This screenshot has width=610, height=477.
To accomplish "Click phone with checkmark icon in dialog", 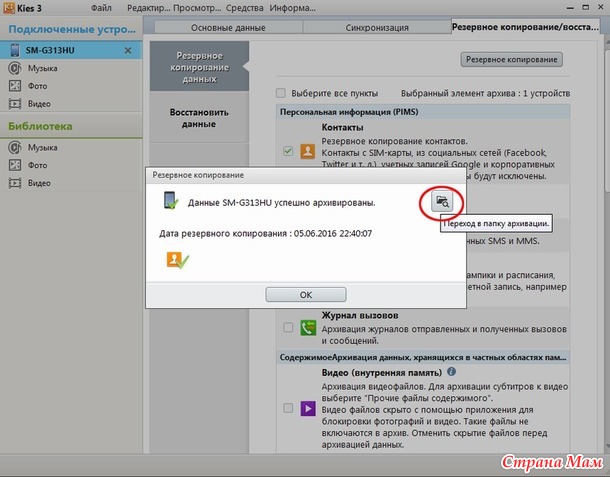I will [x=171, y=201].
